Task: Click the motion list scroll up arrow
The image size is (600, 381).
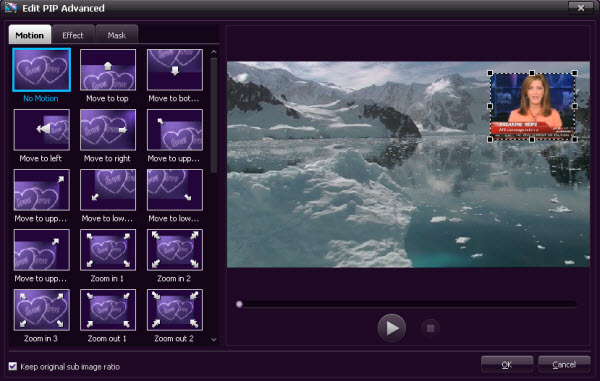Action: tap(214, 52)
